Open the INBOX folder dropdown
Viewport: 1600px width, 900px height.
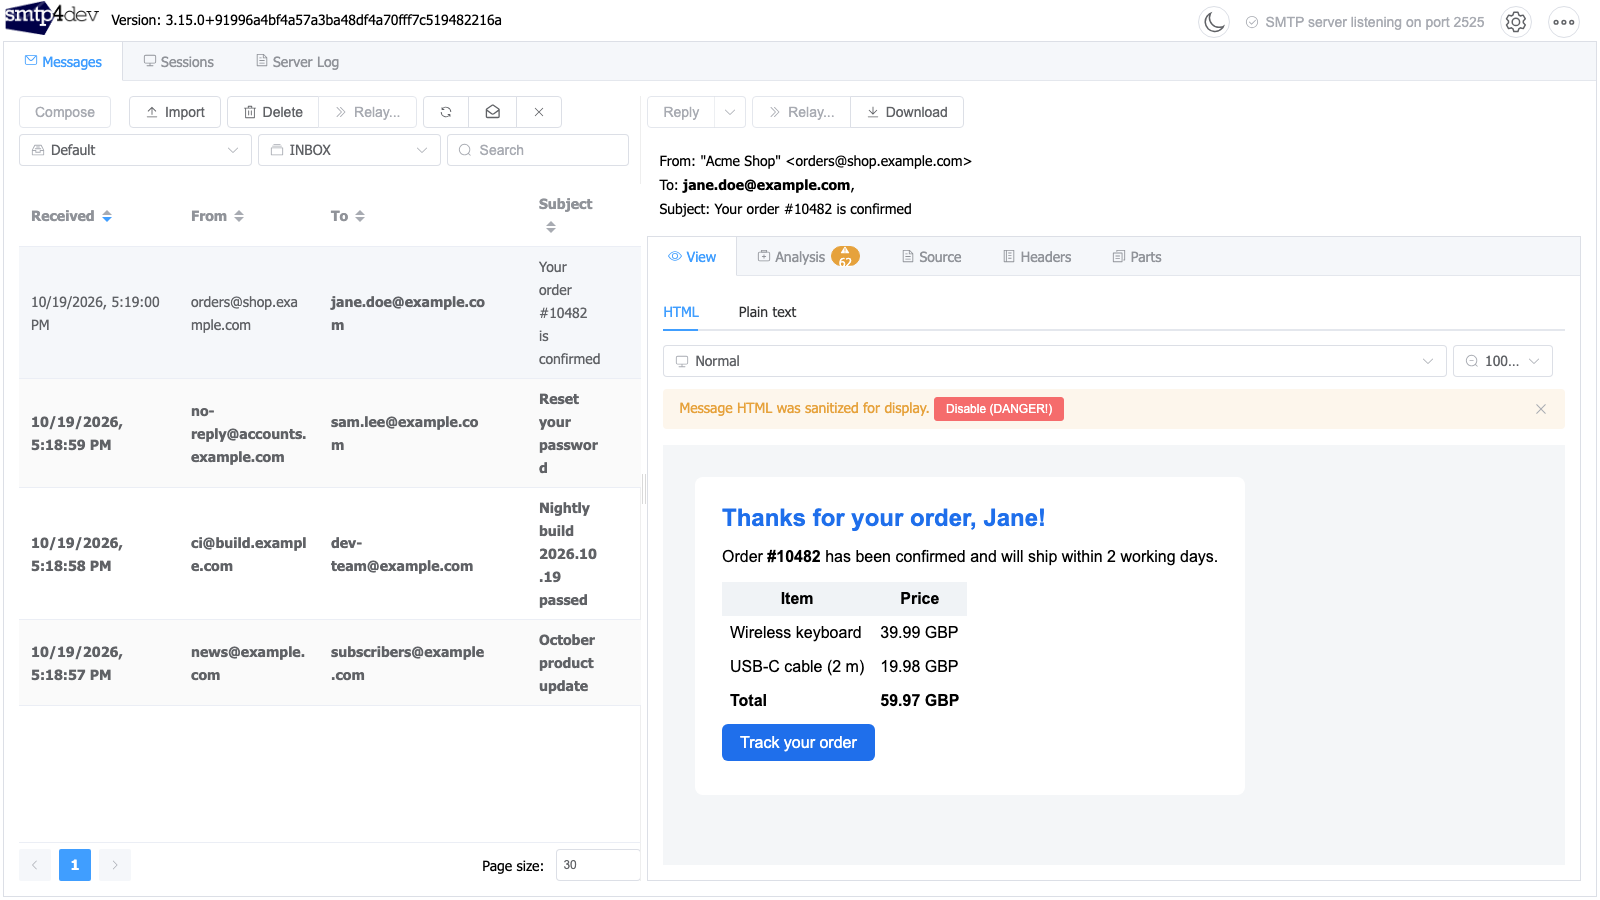pyautogui.click(x=349, y=150)
